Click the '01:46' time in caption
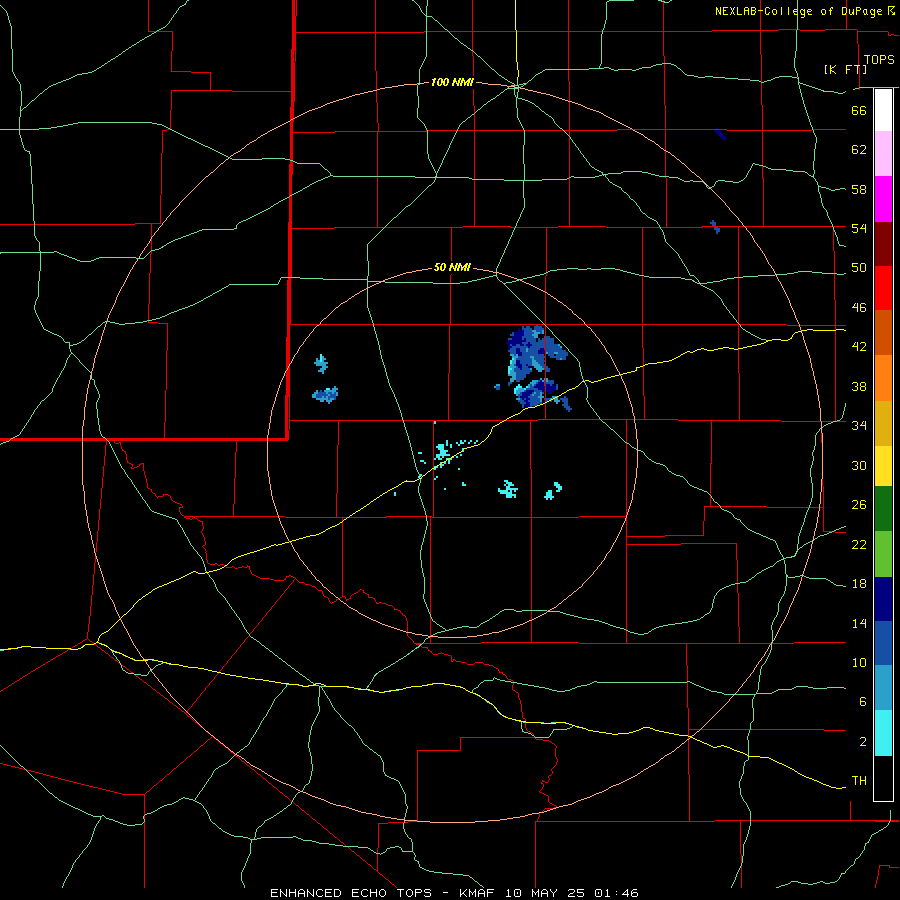 (616, 893)
